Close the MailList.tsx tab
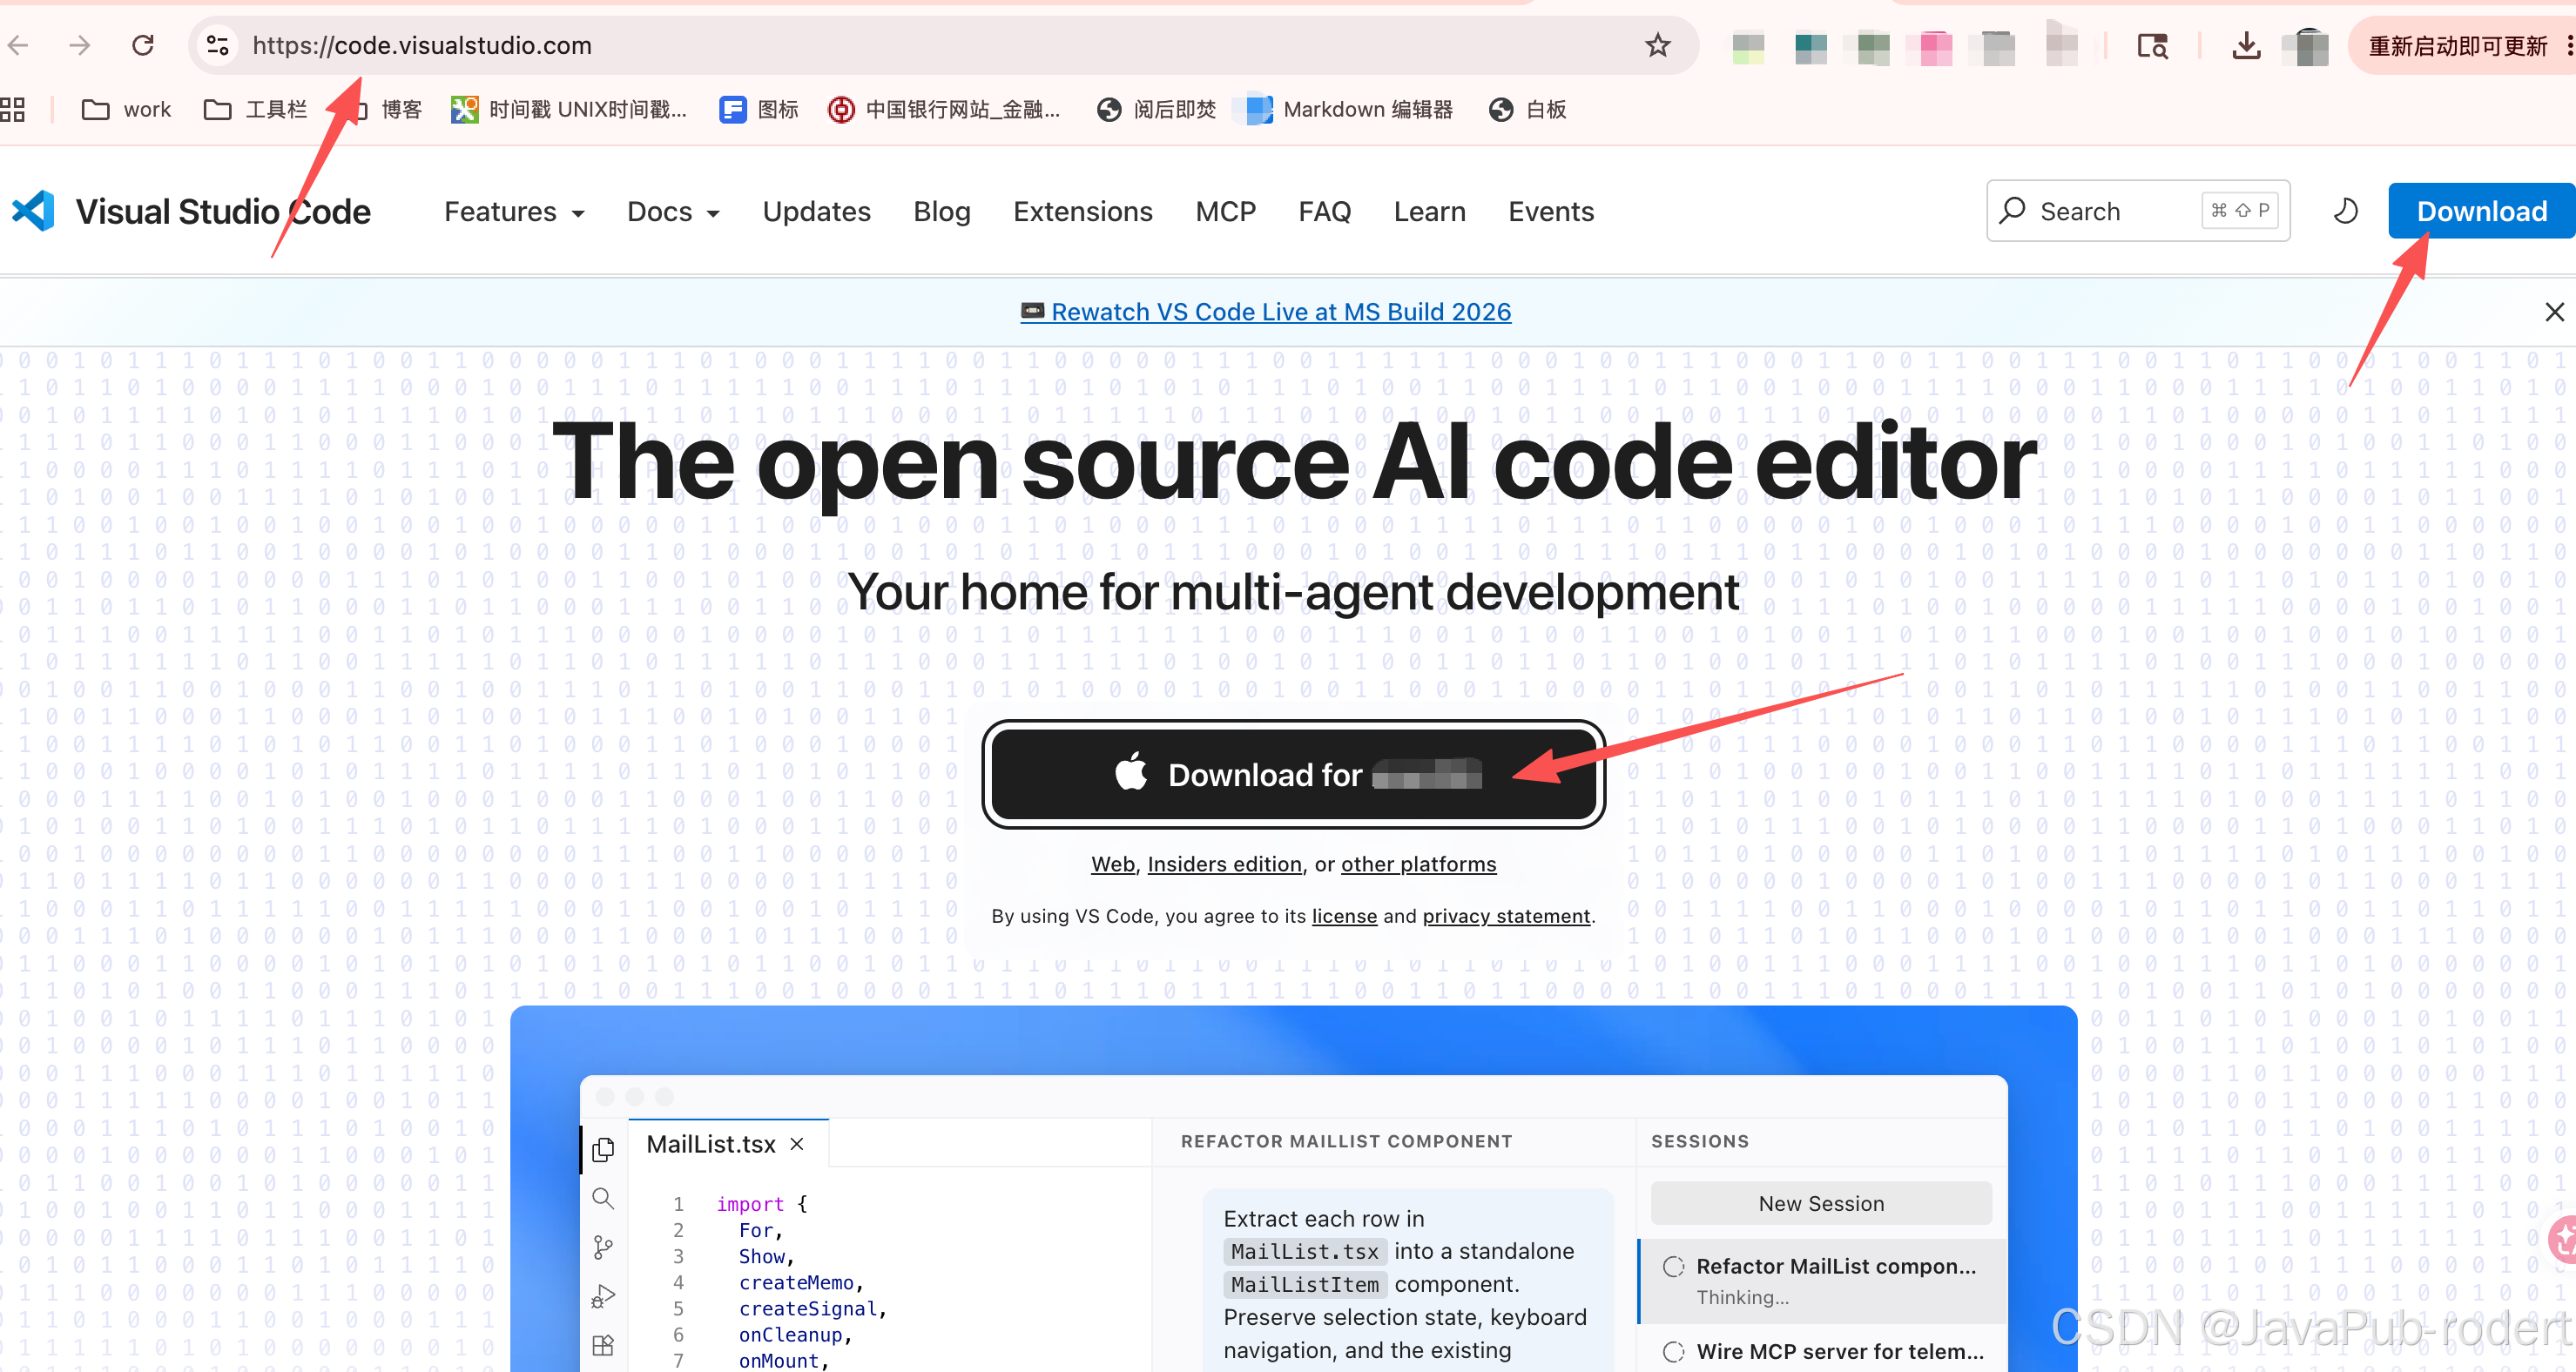The height and width of the screenshot is (1372, 2576). coord(797,1144)
